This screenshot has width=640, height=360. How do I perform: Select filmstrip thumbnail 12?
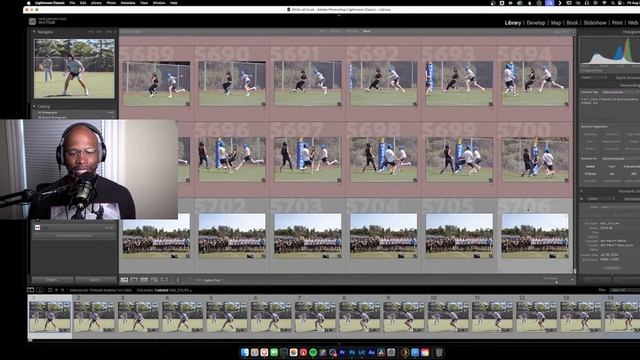click(536, 317)
